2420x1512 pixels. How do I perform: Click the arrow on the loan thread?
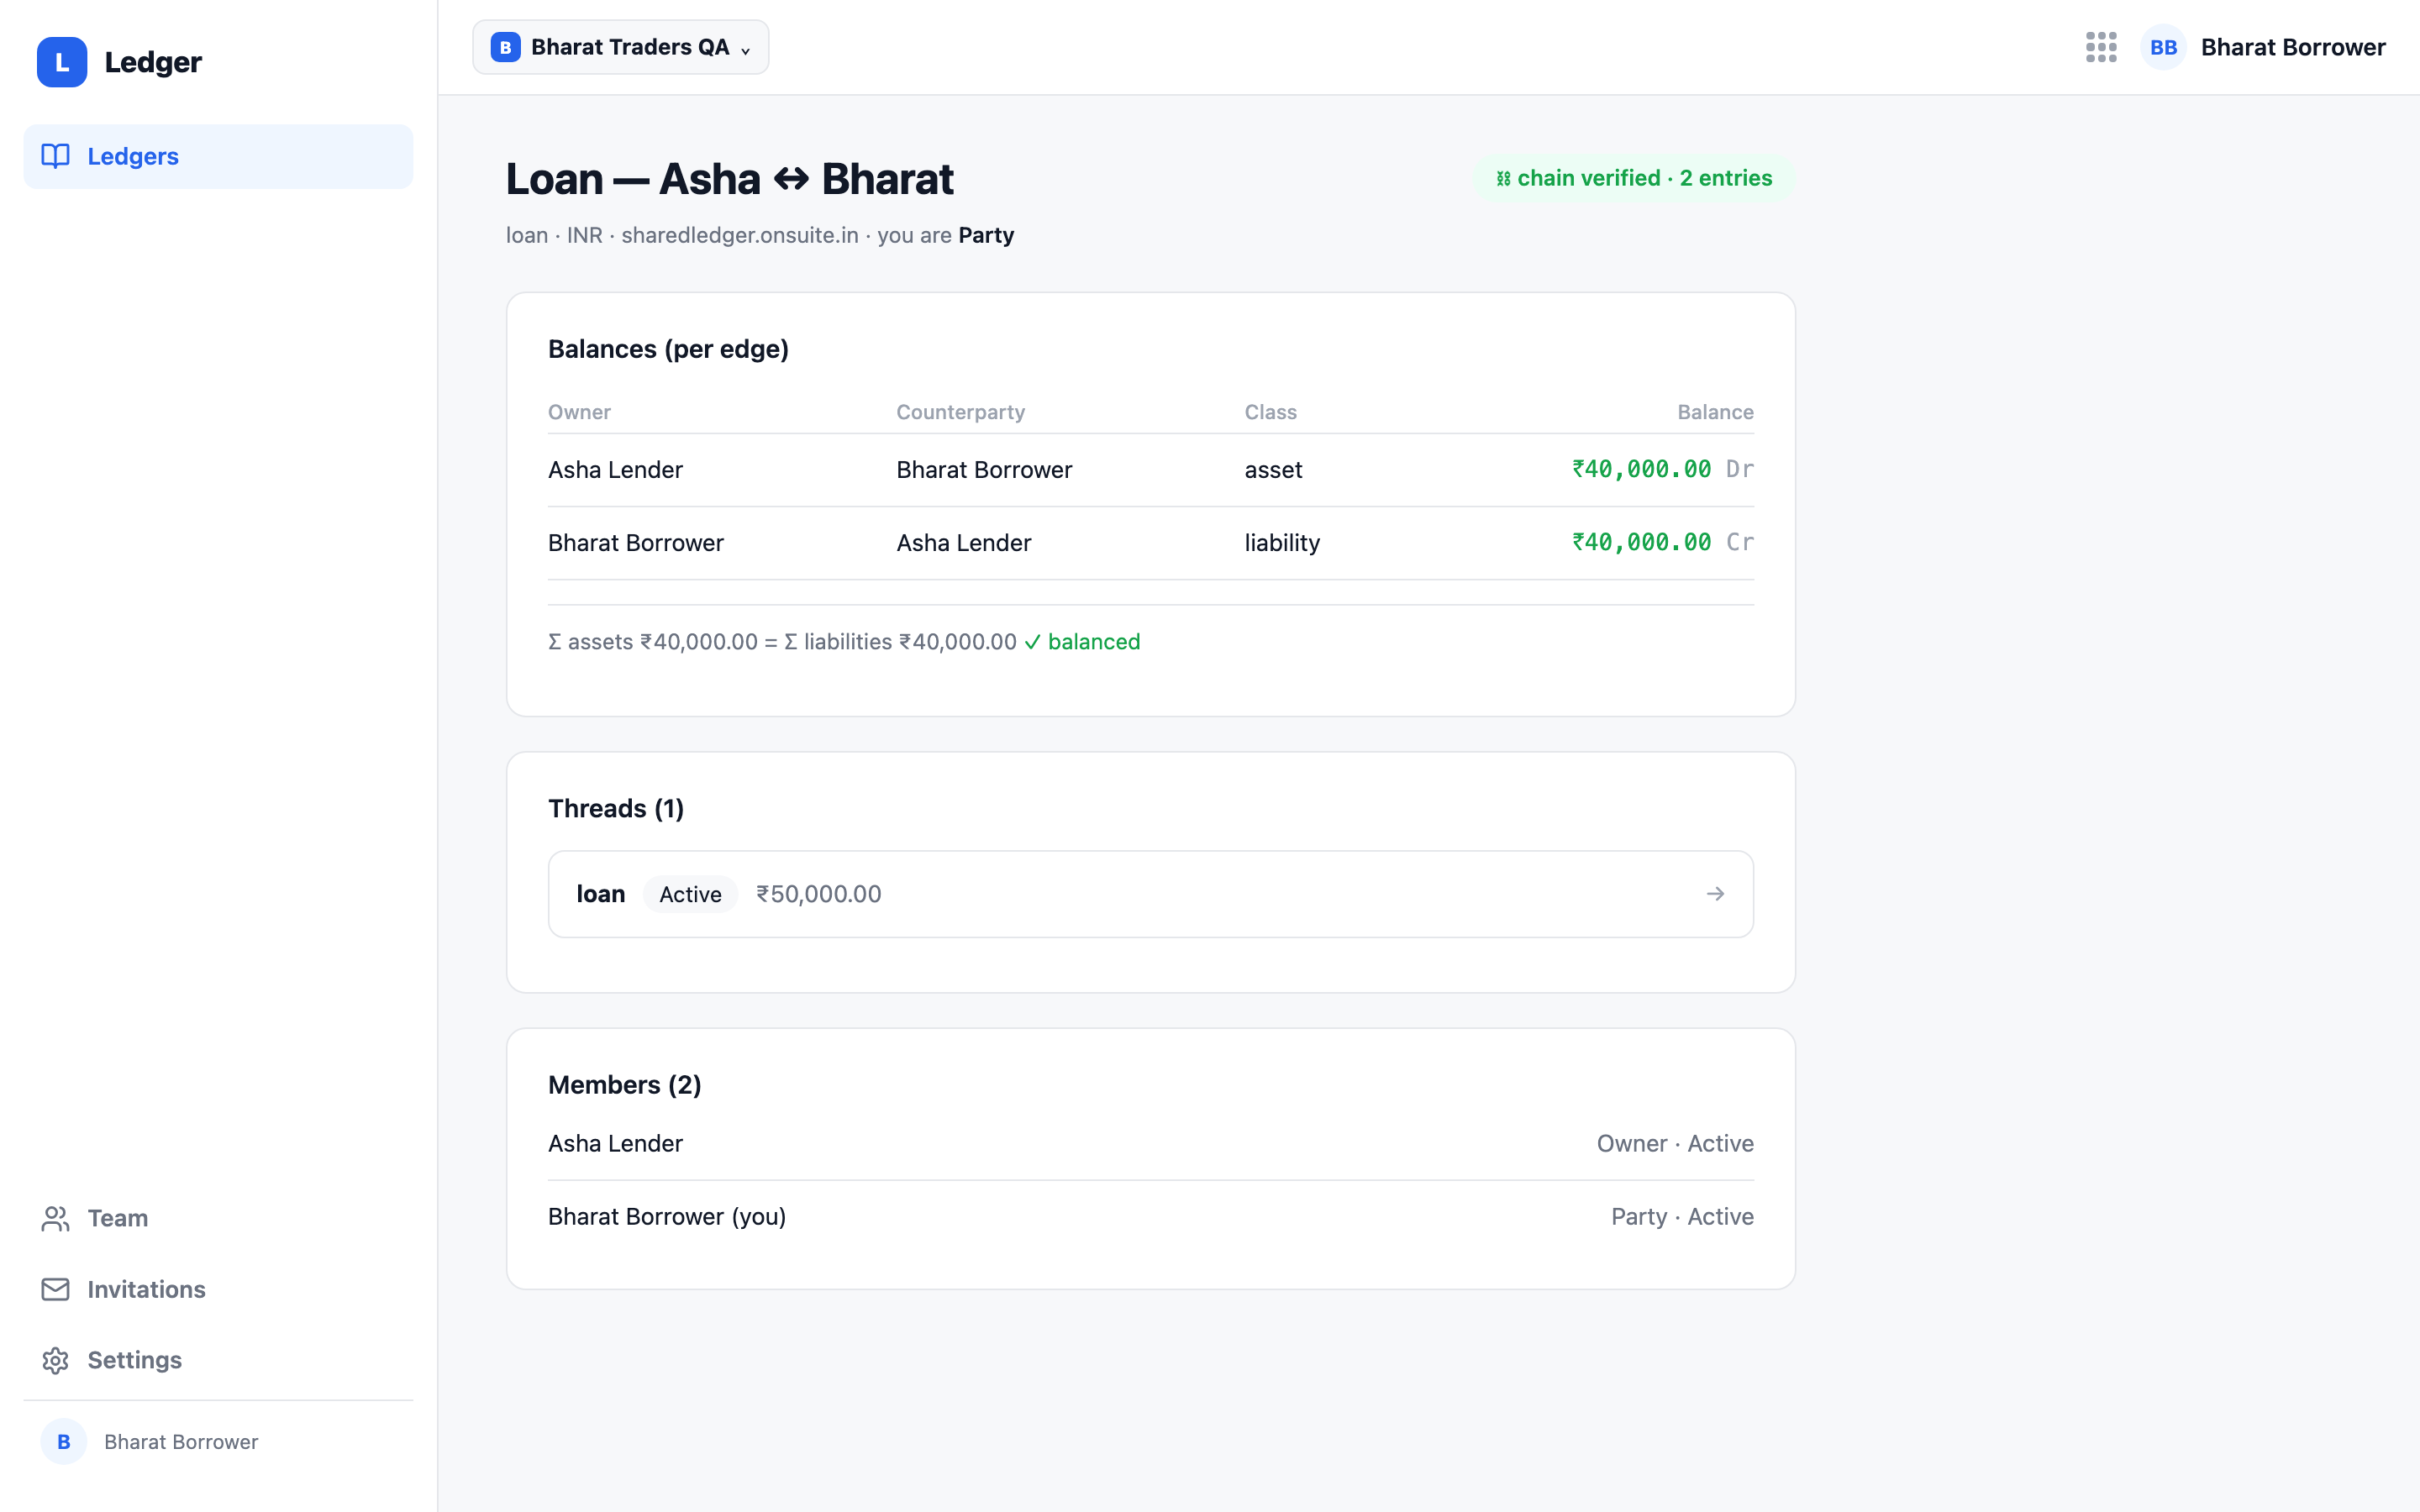(1715, 894)
